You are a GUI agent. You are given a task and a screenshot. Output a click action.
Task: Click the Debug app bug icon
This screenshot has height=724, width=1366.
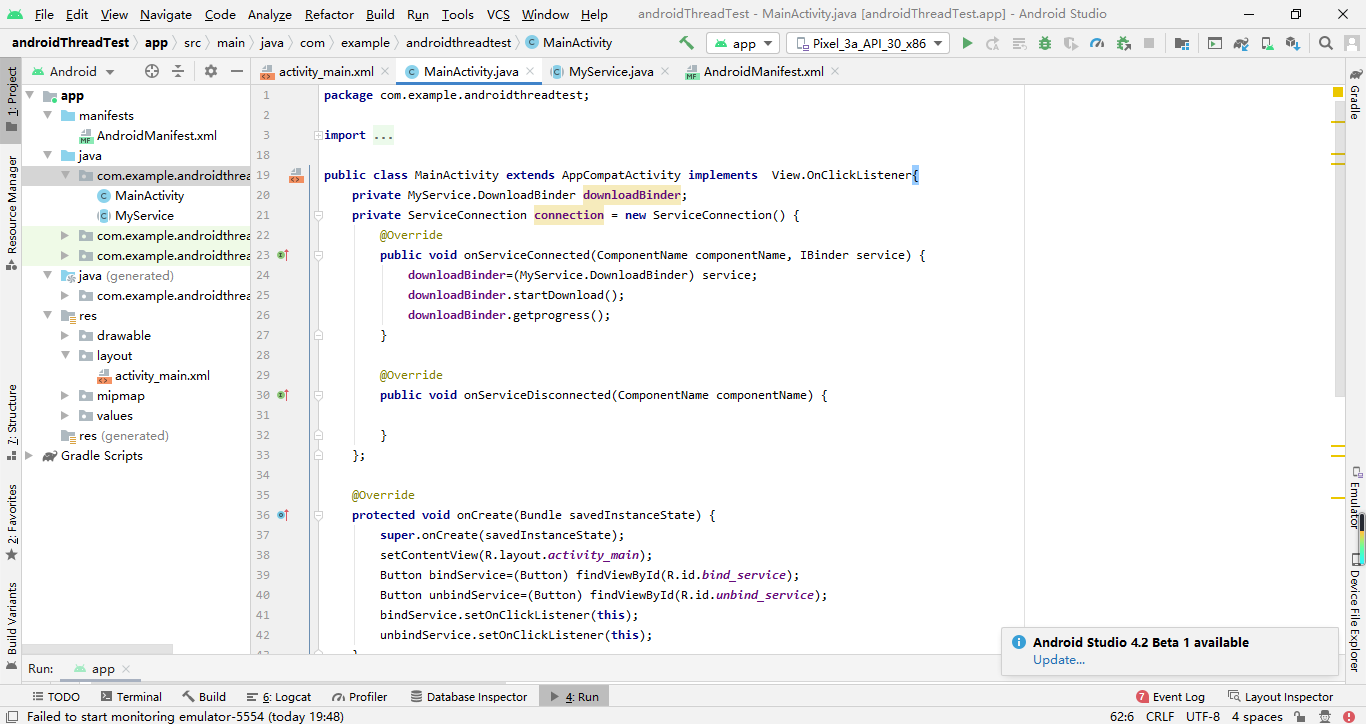point(1045,43)
